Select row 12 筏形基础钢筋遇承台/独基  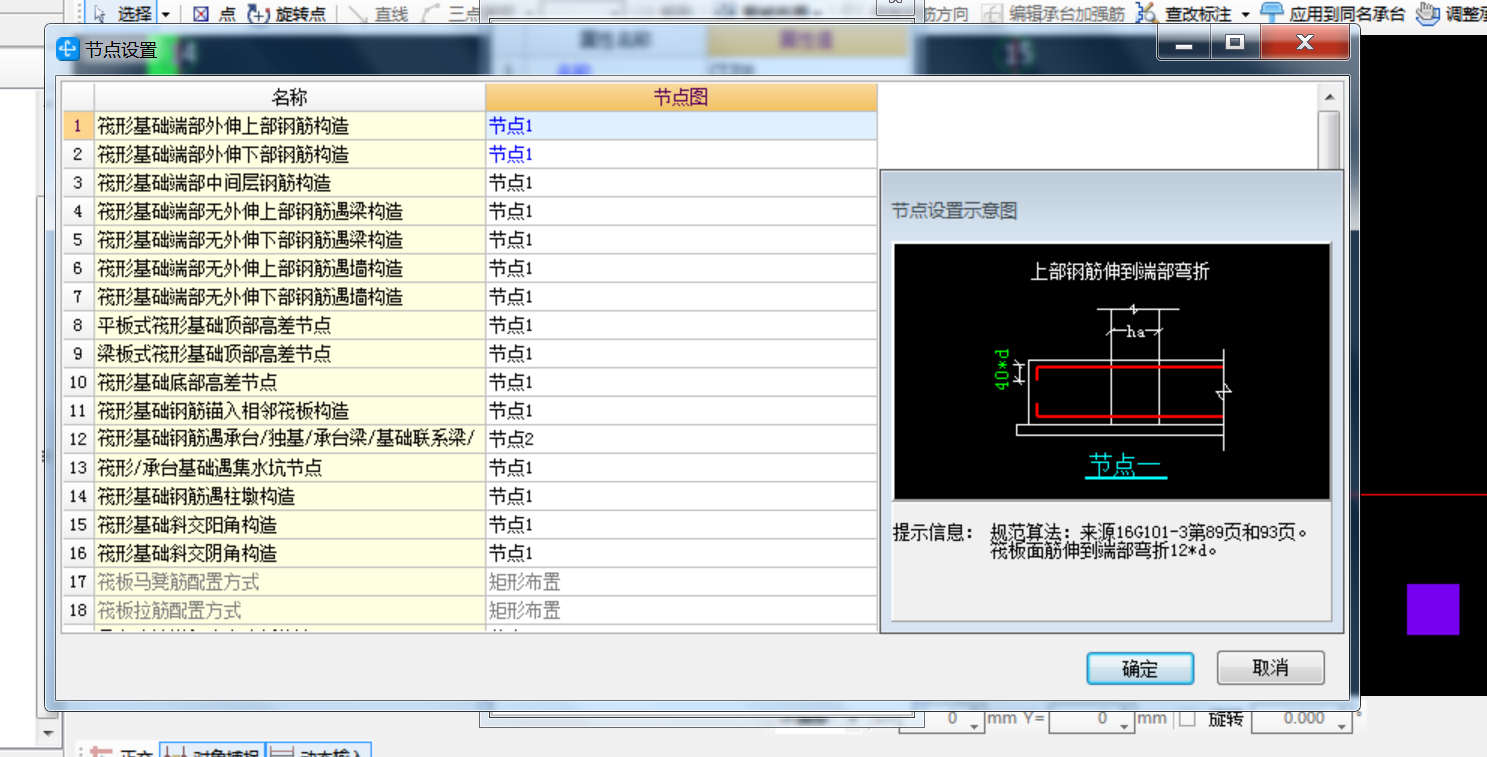(x=290, y=439)
